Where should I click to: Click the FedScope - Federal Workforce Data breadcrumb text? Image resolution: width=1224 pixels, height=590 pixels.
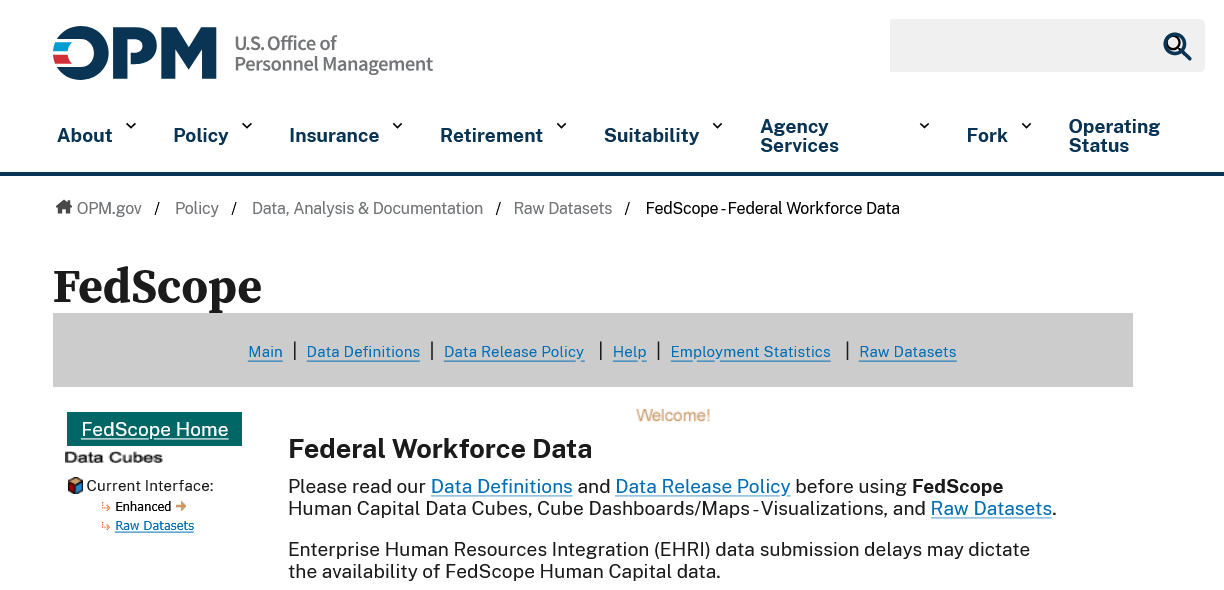point(773,208)
